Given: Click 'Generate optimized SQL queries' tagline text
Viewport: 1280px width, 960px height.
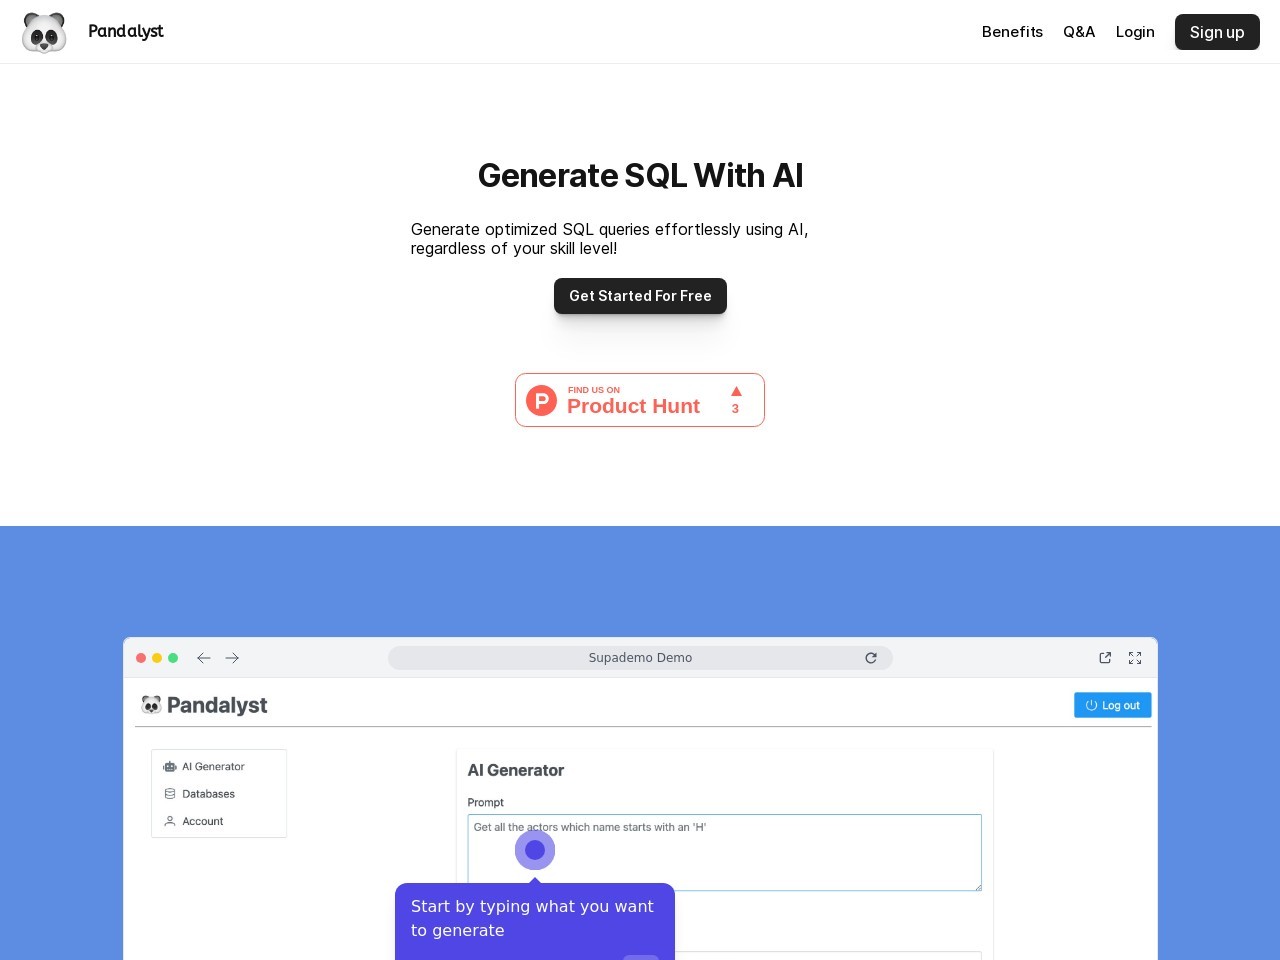Looking at the screenshot, I should tap(610, 239).
